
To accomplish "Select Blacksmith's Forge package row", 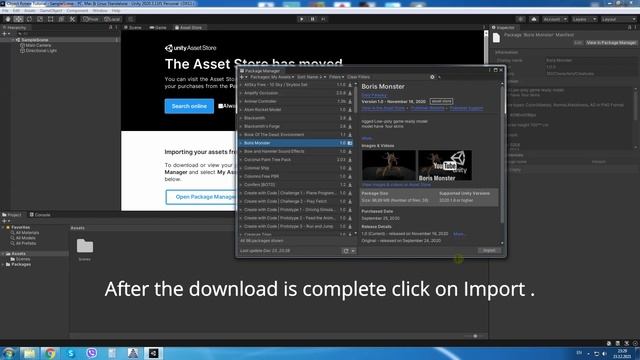I will point(296,127).
